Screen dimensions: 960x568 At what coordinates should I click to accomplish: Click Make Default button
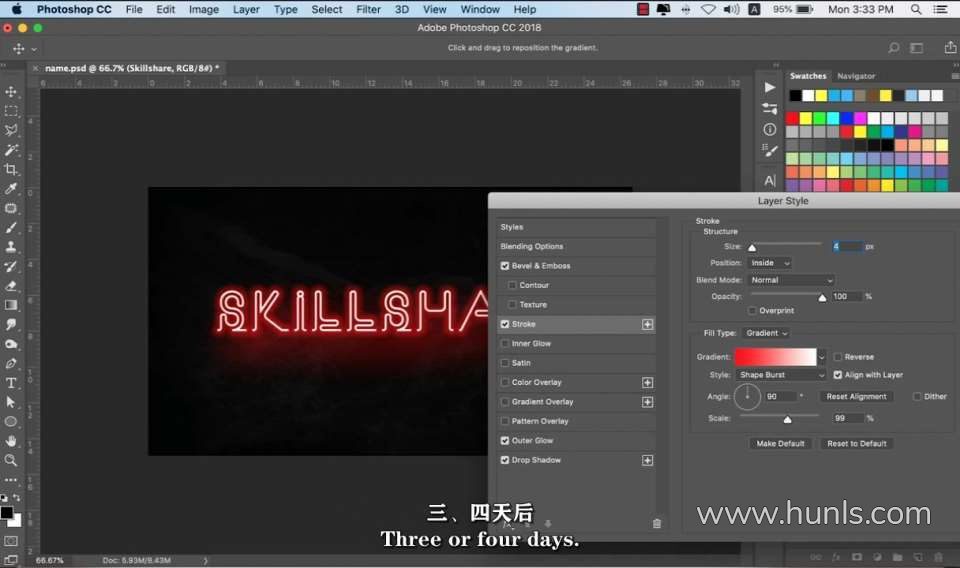coord(781,444)
